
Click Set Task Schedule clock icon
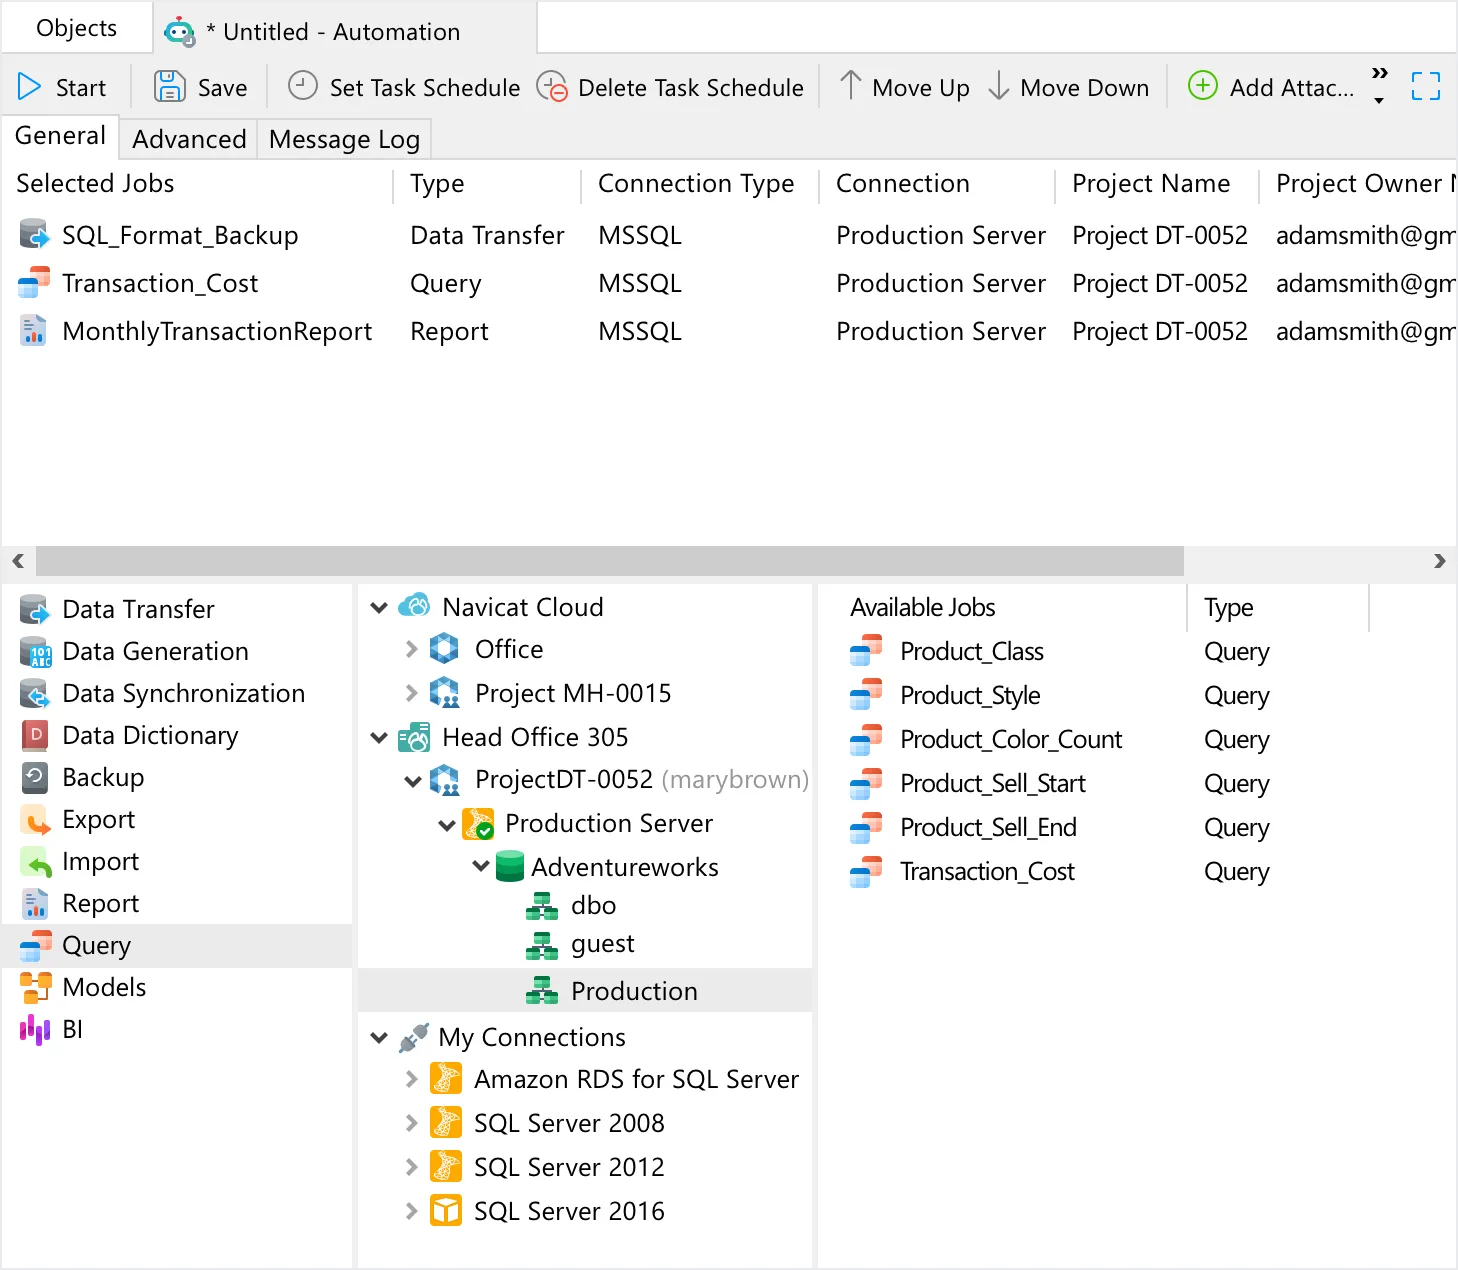[x=303, y=87]
